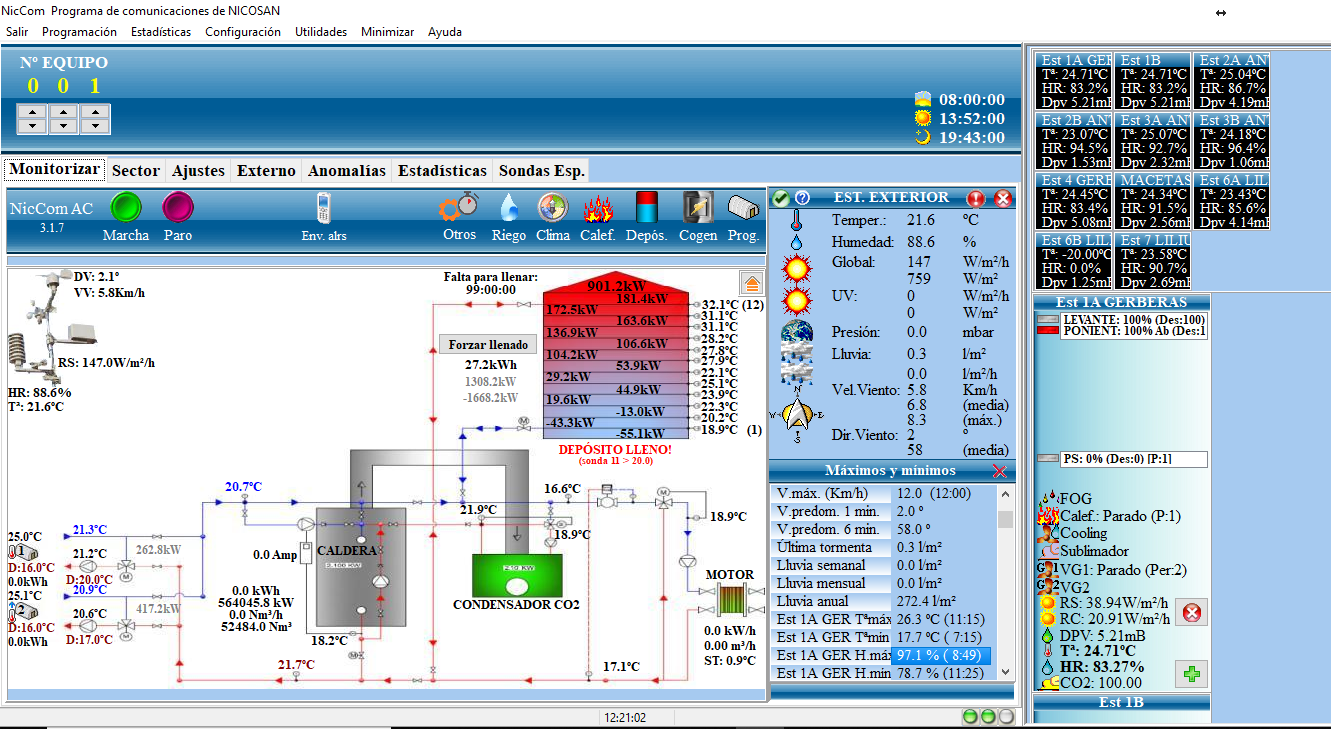This screenshot has height=729, width=1331.
Task: Click the Est 1B section header
Action: coord(1121,702)
